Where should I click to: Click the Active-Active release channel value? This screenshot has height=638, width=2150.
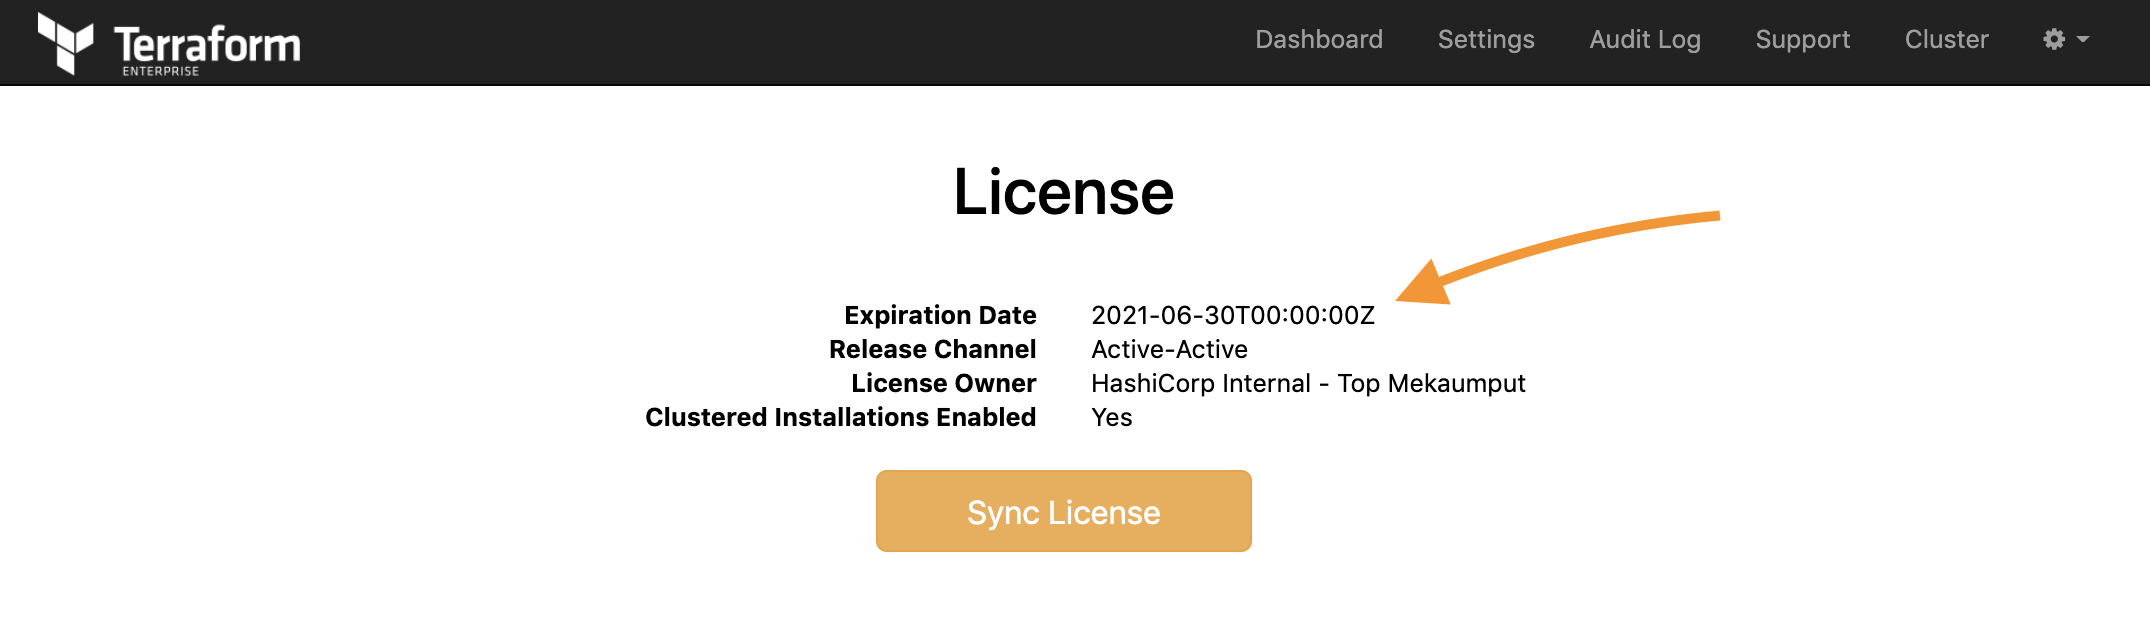tap(1169, 349)
